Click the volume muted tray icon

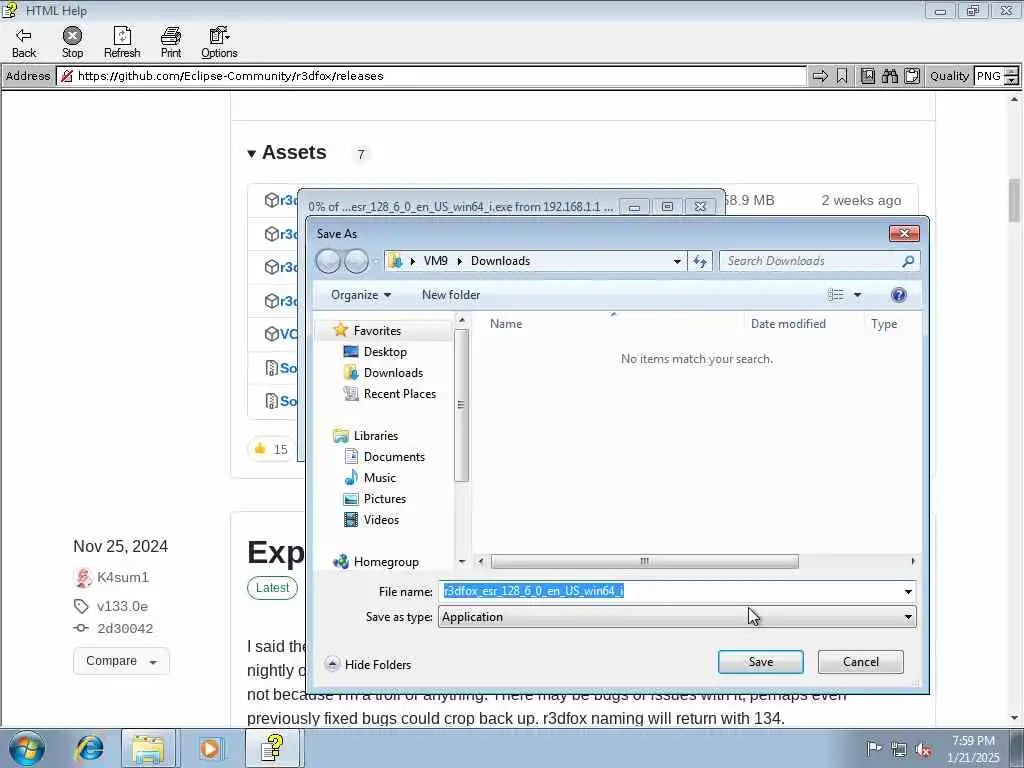pyautogui.click(x=923, y=750)
